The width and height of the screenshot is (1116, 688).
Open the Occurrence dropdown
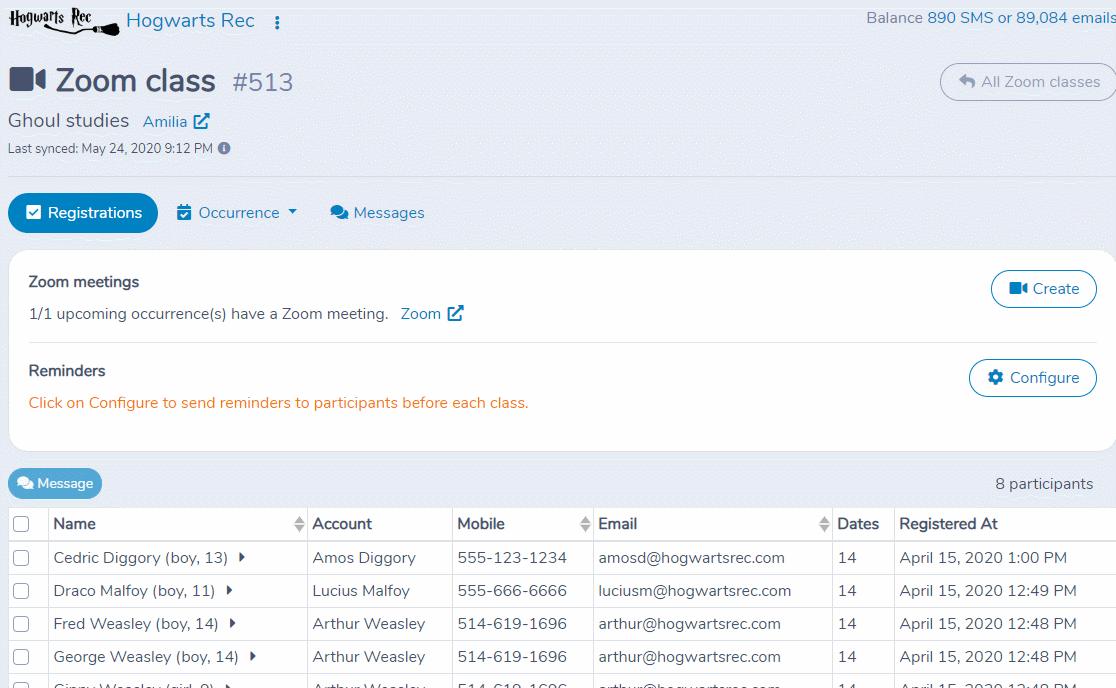point(237,213)
